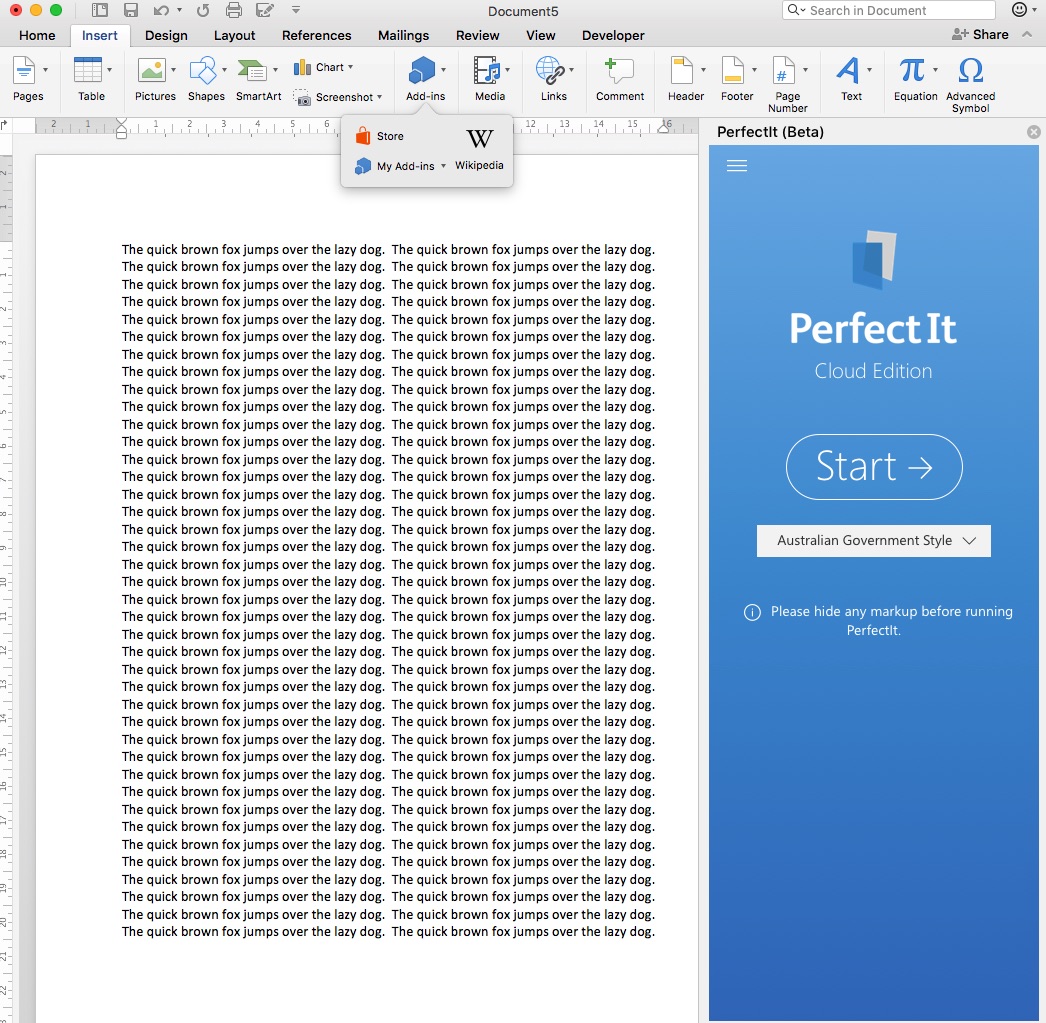1046x1023 pixels.
Task: Collapse the ribbon using the chevron
Action: [x=1027, y=35]
